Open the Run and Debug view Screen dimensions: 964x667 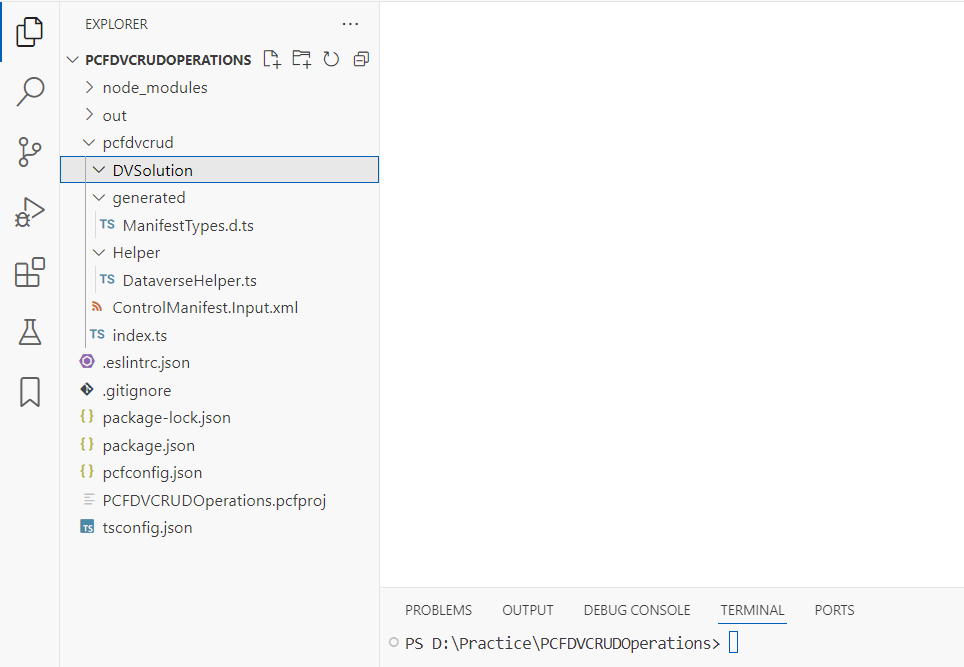(x=30, y=213)
